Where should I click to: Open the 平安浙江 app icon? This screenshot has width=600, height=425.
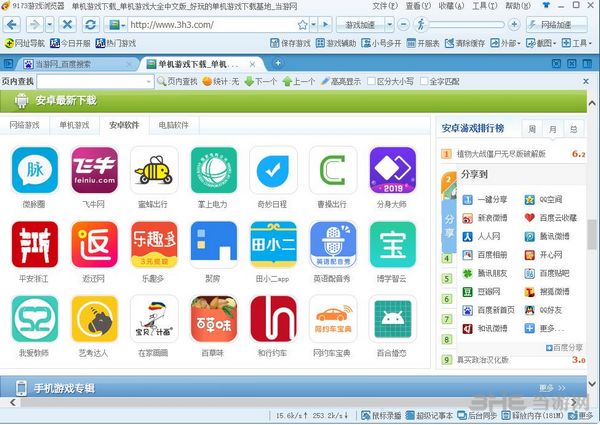point(35,244)
